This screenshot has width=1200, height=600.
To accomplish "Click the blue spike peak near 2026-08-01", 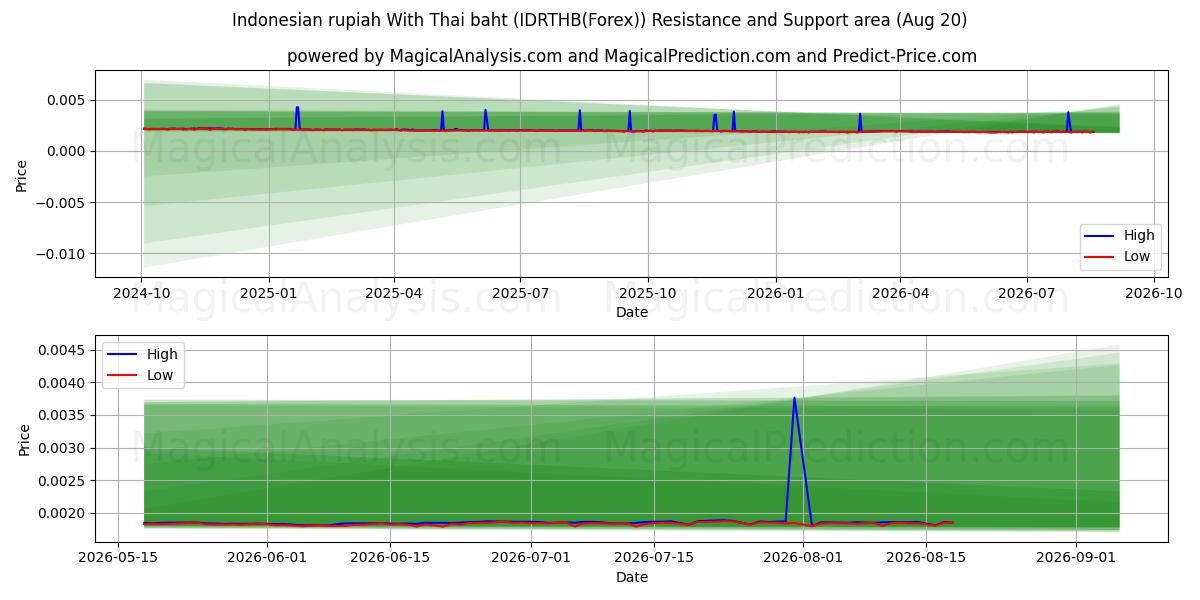I will coord(794,398).
